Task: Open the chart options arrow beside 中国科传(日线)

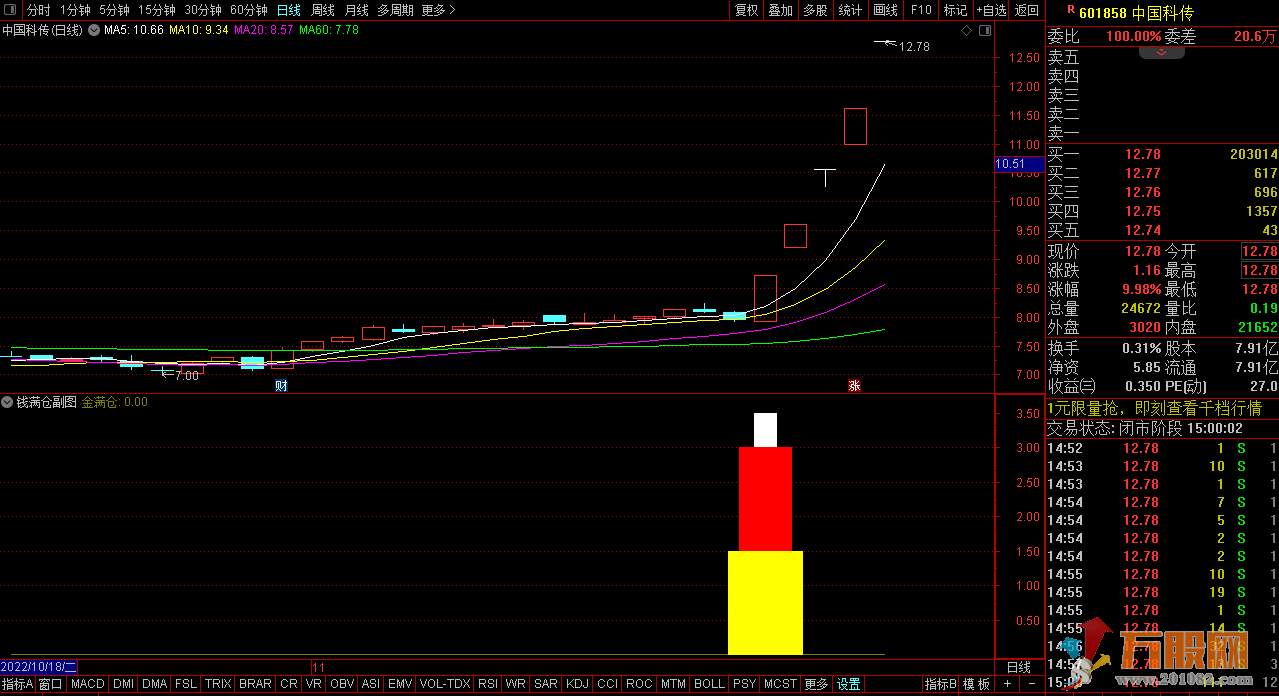Action: pos(94,30)
